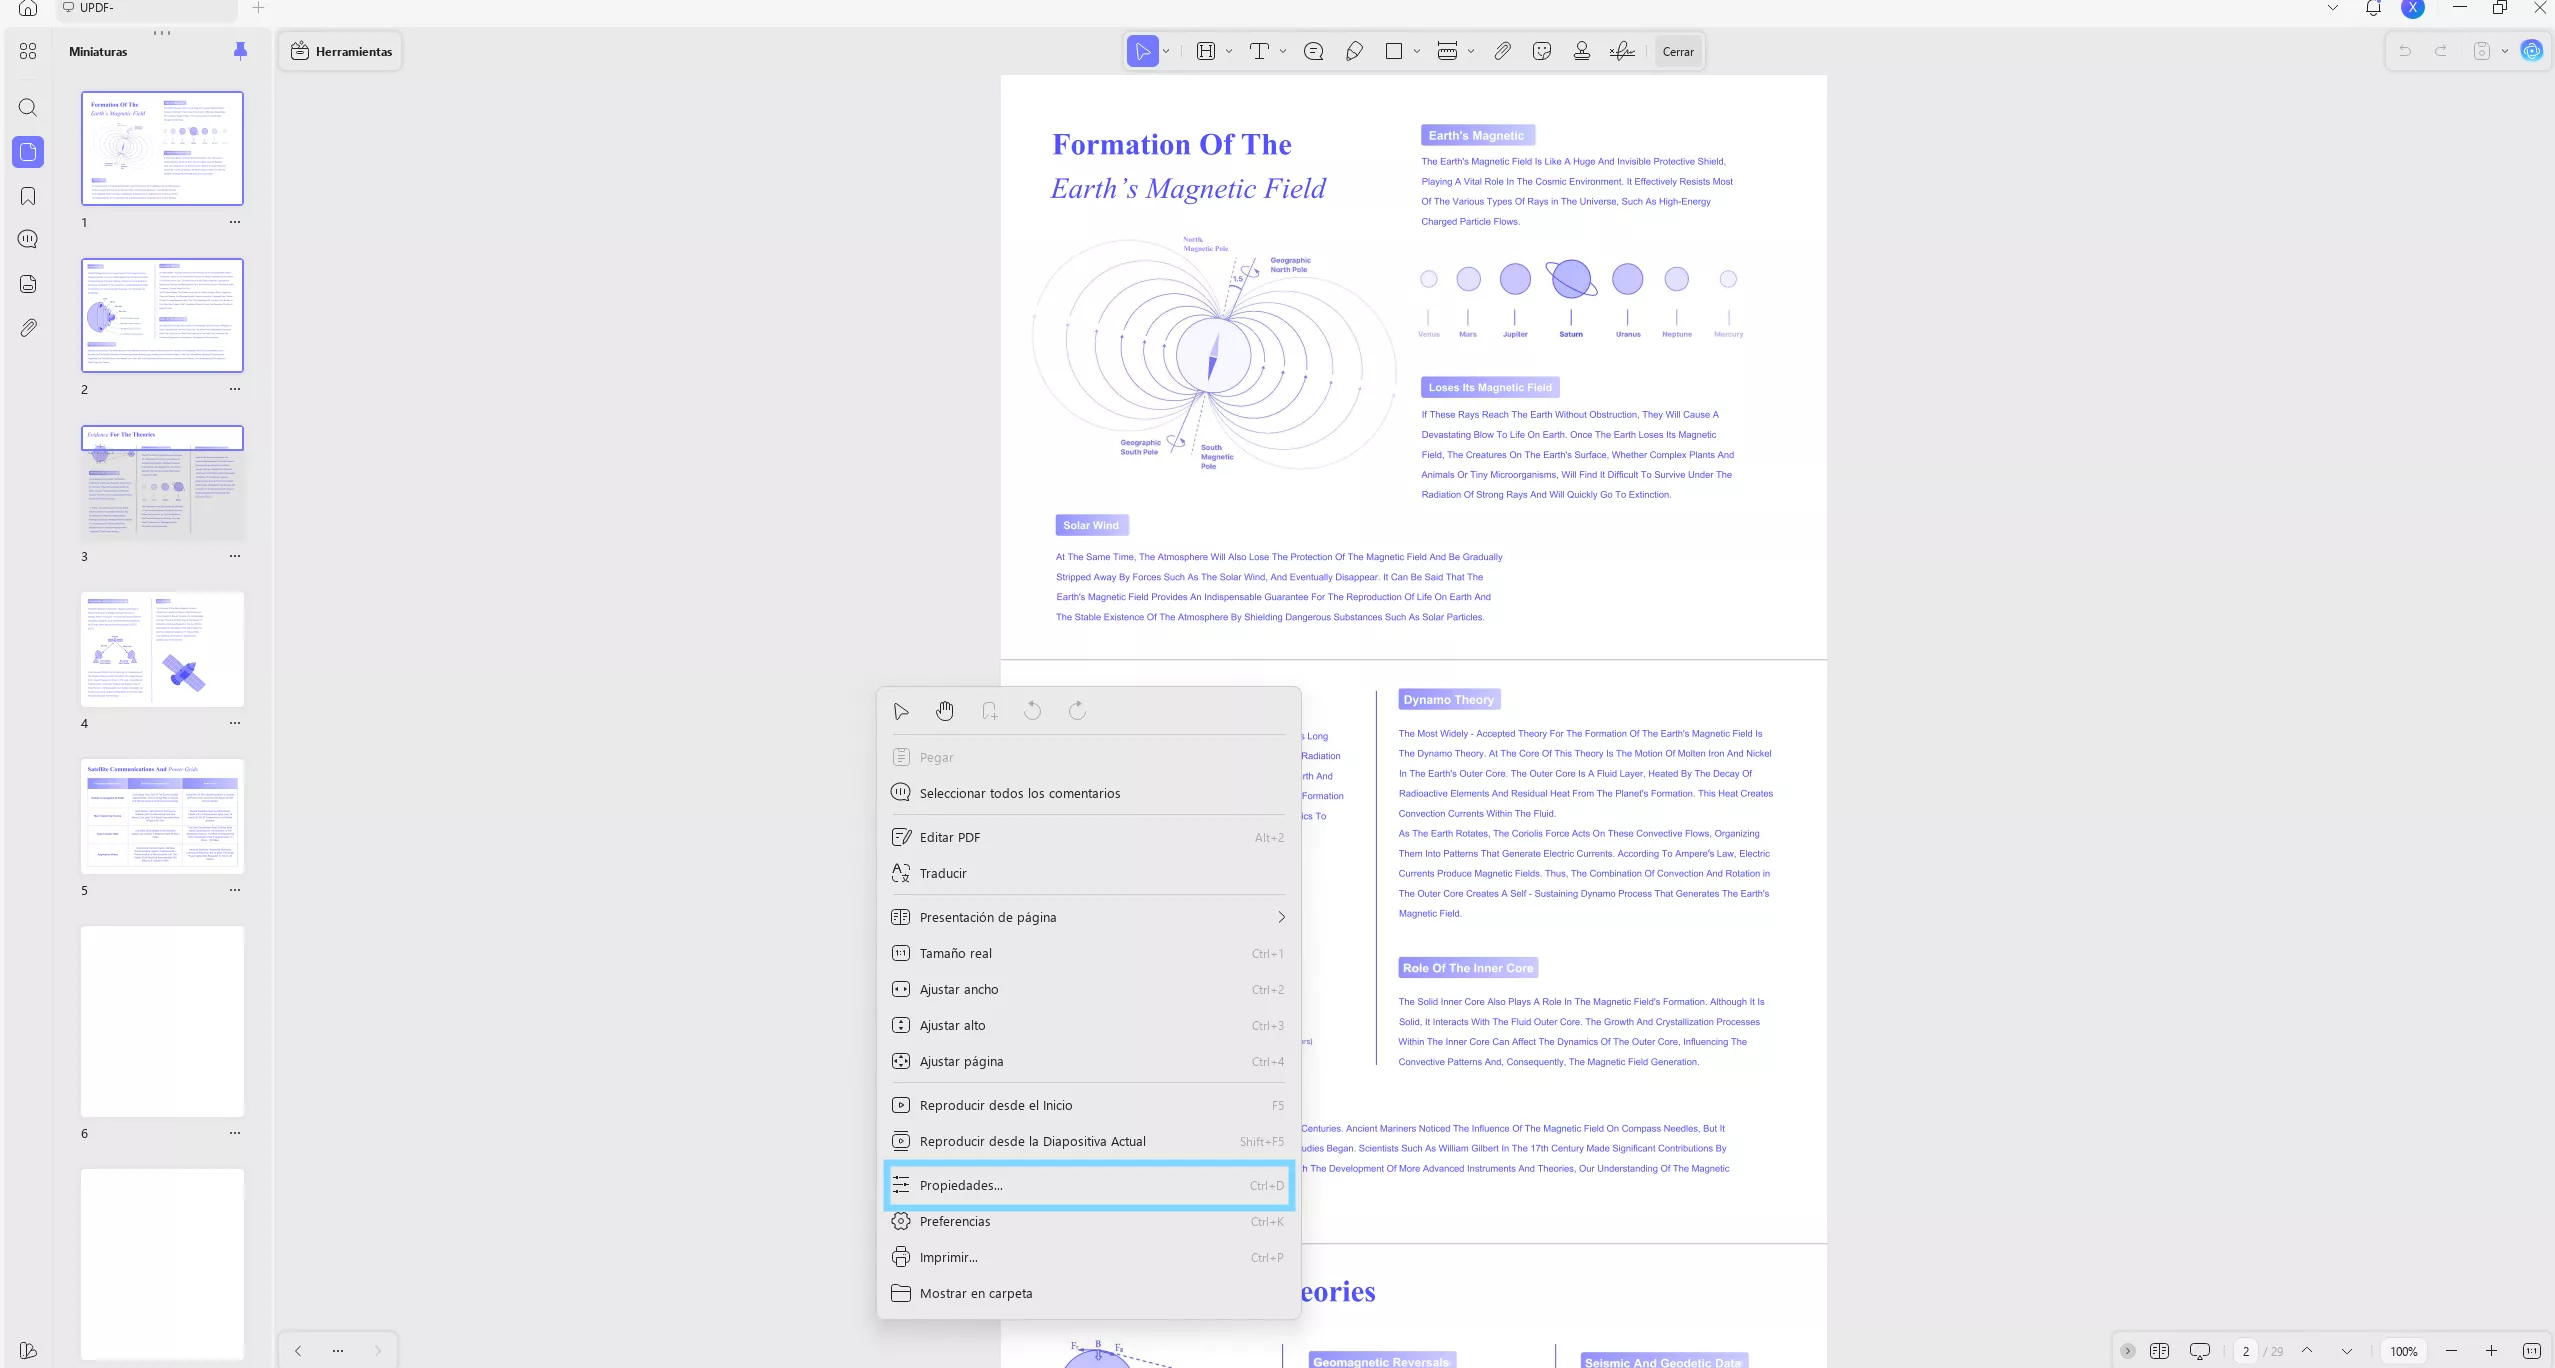Select the stamp annotation tool
This screenshot has width=2555, height=1368.
point(1581,51)
